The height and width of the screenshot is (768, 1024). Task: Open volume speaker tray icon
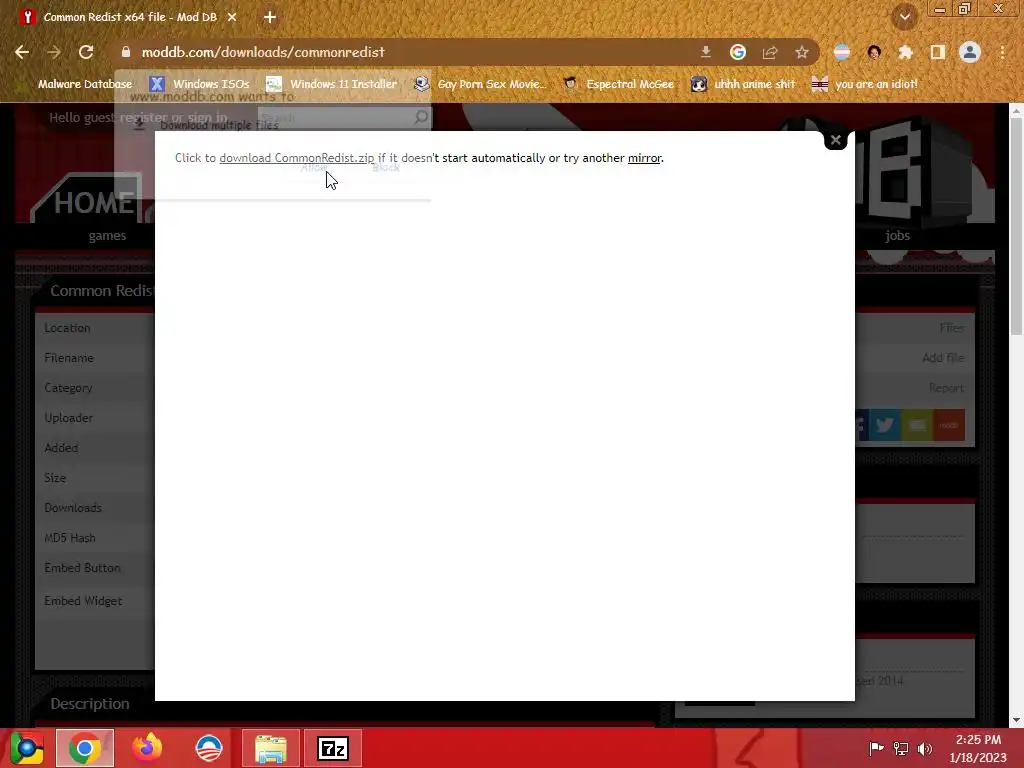(925, 748)
